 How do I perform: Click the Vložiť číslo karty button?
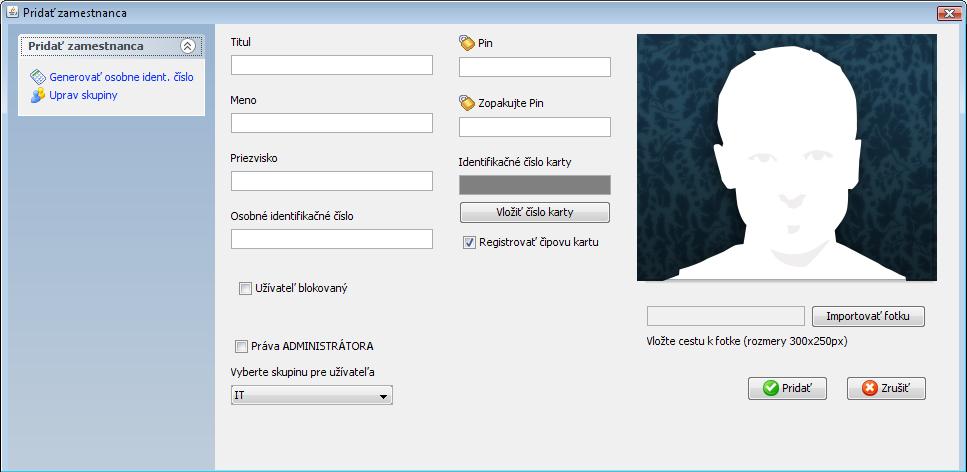point(535,212)
